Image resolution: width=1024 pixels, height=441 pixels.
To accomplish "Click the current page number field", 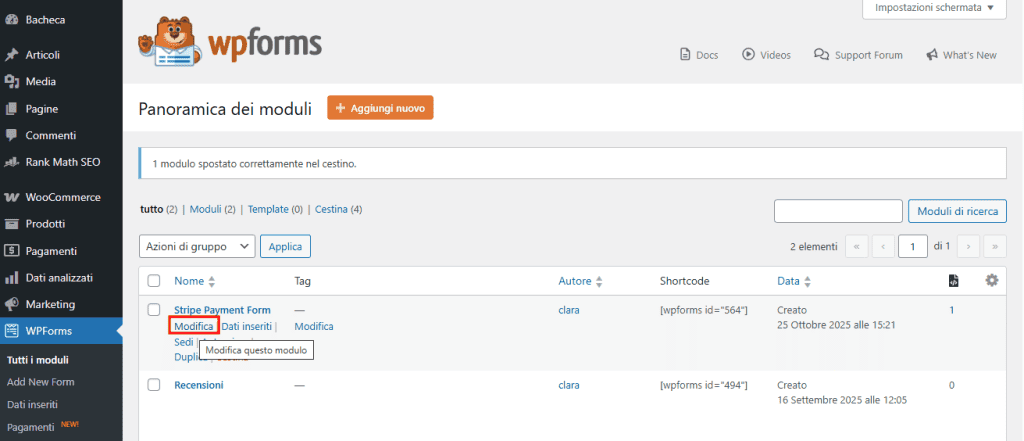I will coord(912,246).
